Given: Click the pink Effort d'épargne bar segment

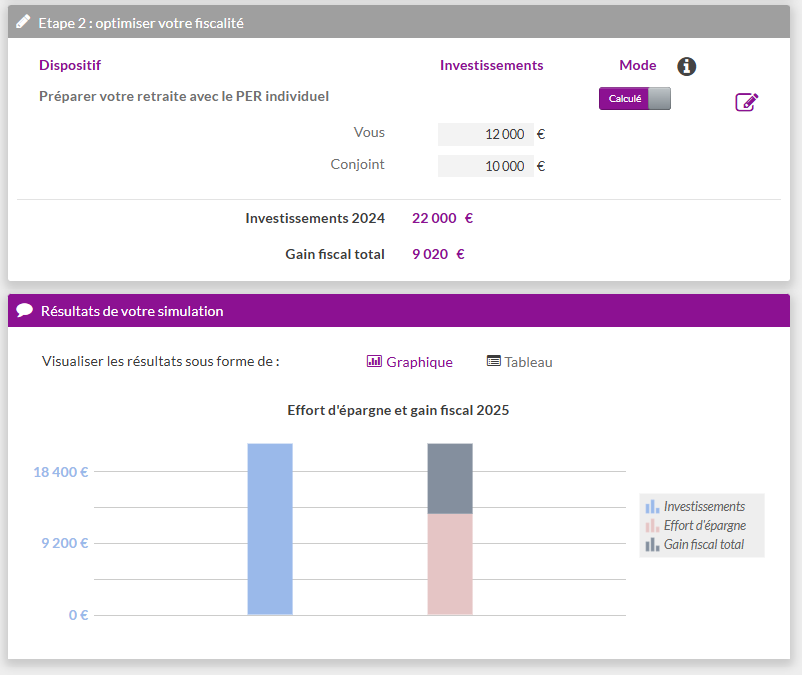Looking at the screenshot, I should coord(450,564).
